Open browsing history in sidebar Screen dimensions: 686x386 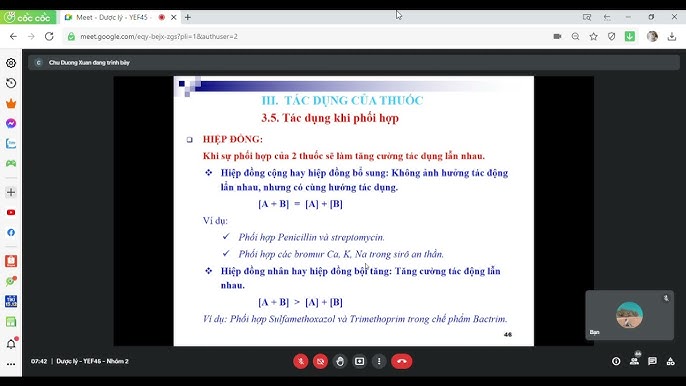pyautogui.click(x=11, y=83)
